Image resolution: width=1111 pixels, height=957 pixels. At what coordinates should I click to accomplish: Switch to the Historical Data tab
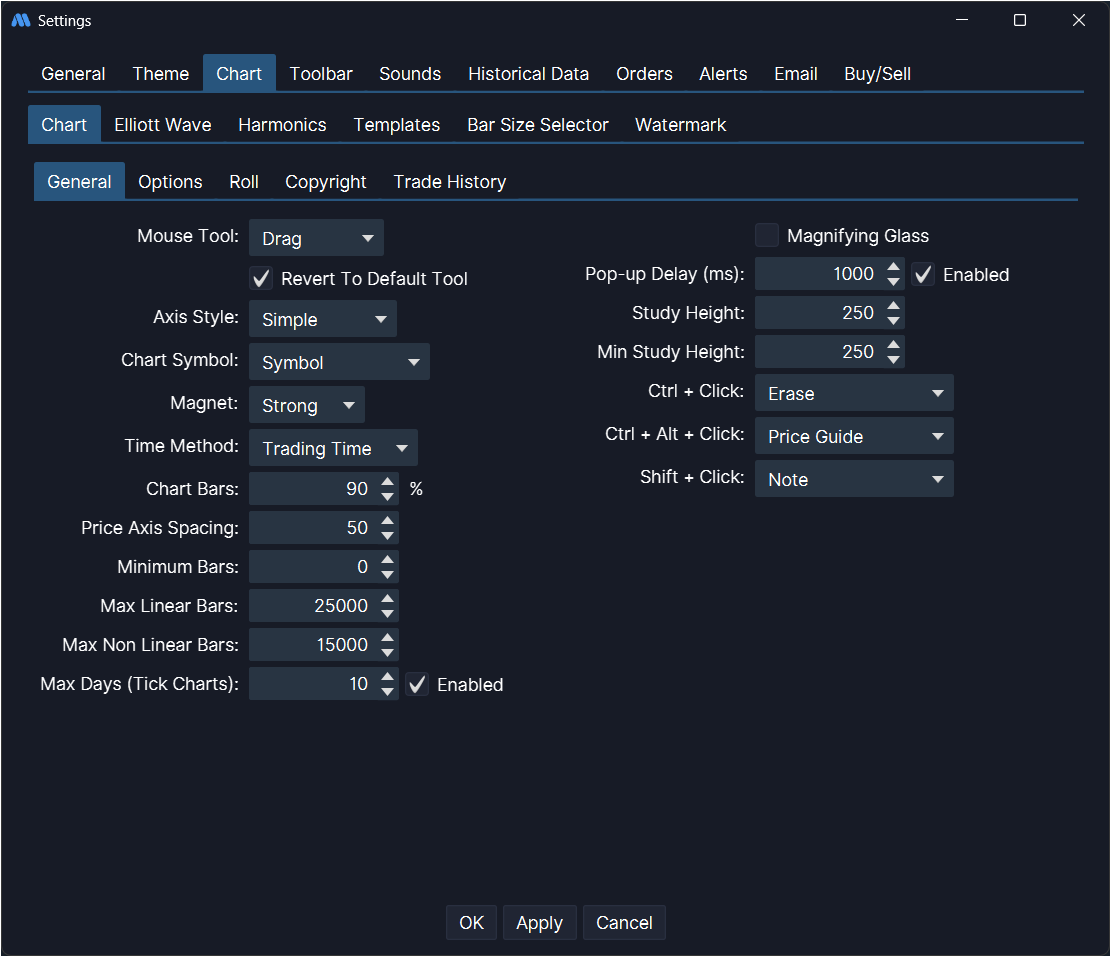tap(528, 74)
